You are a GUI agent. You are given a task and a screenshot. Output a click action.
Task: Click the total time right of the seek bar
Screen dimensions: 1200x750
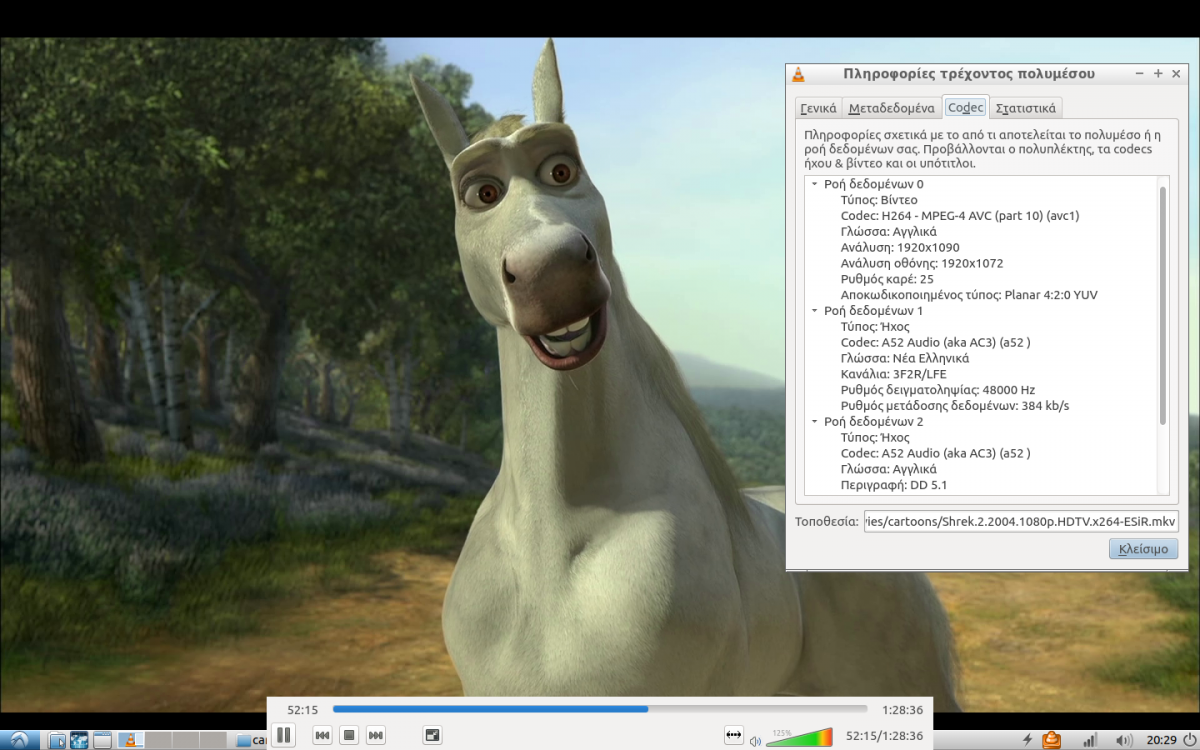[902, 710]
